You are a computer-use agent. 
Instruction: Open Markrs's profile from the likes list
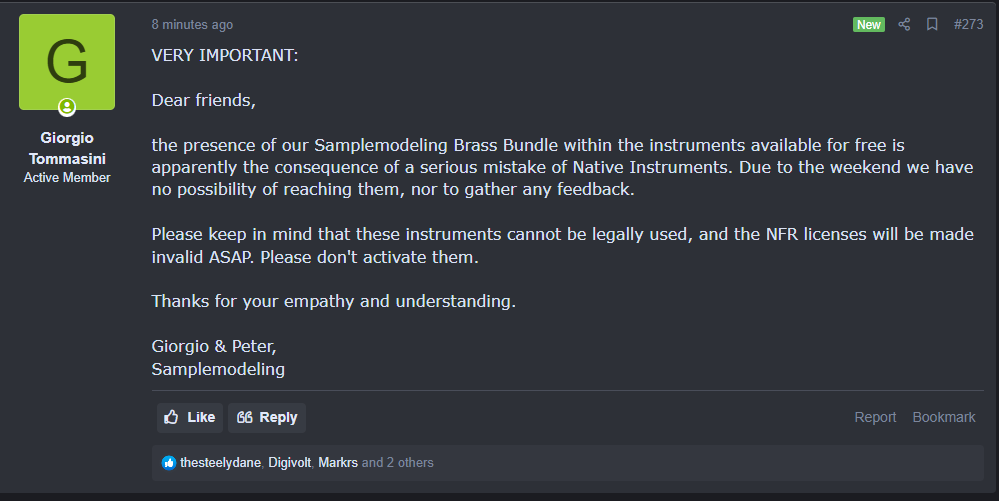pyautogui.click(x=339, y=463)
